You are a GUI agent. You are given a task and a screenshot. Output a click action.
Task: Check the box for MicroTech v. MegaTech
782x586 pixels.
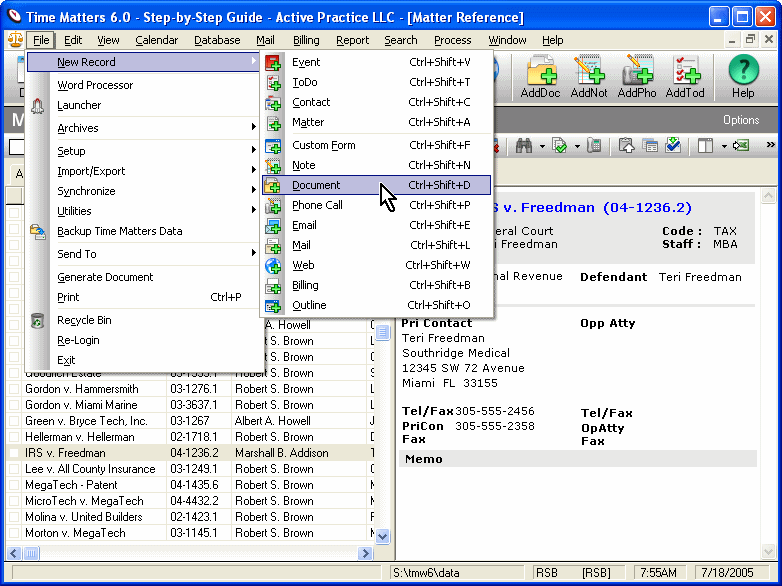point(14,501)
